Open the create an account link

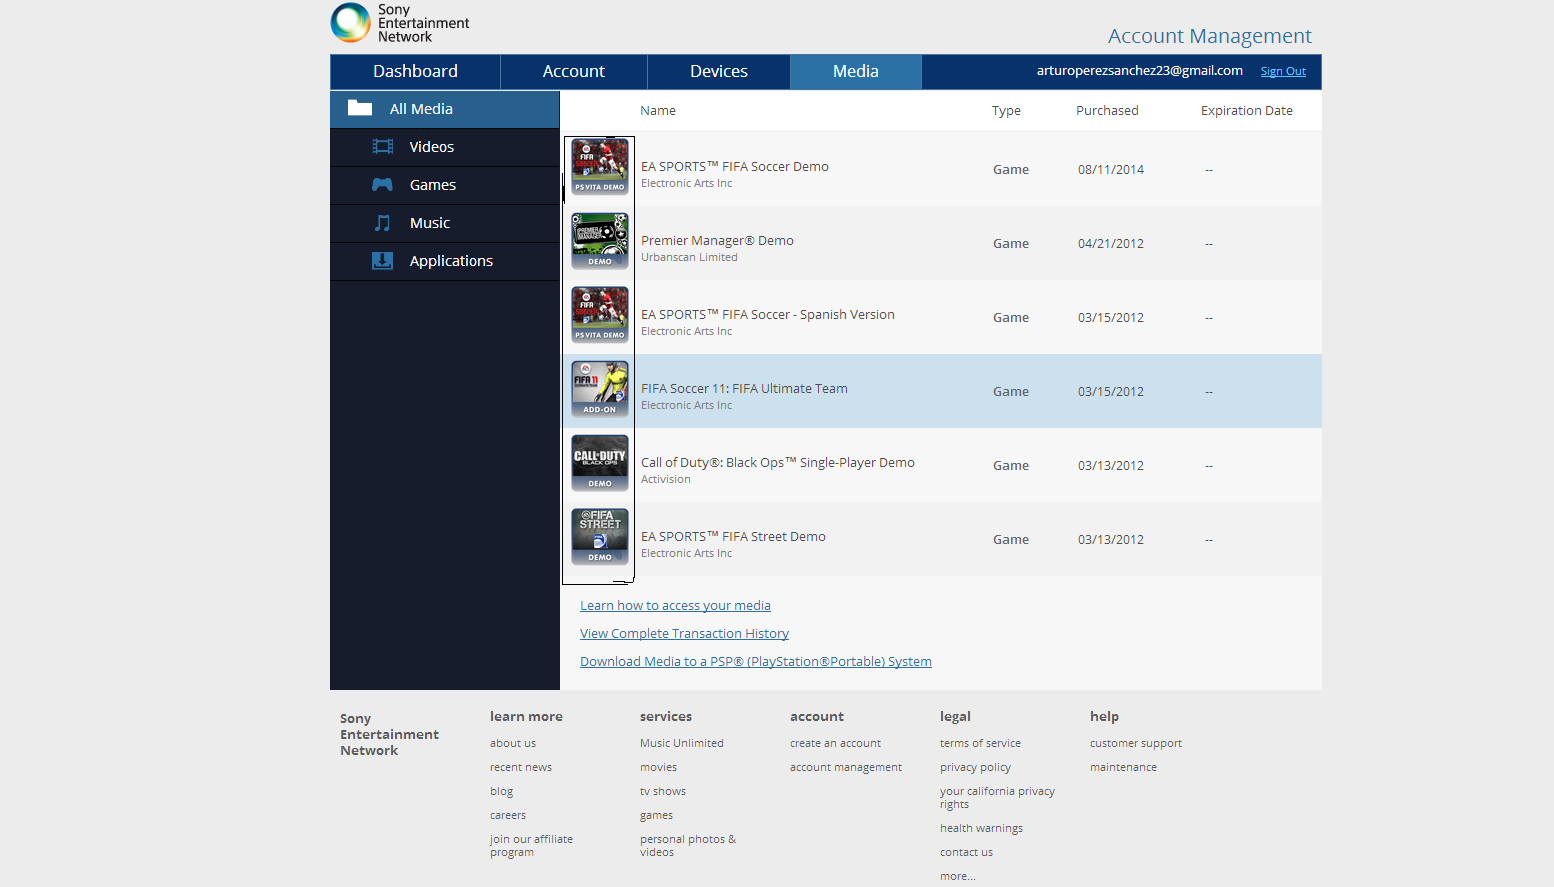835,743
